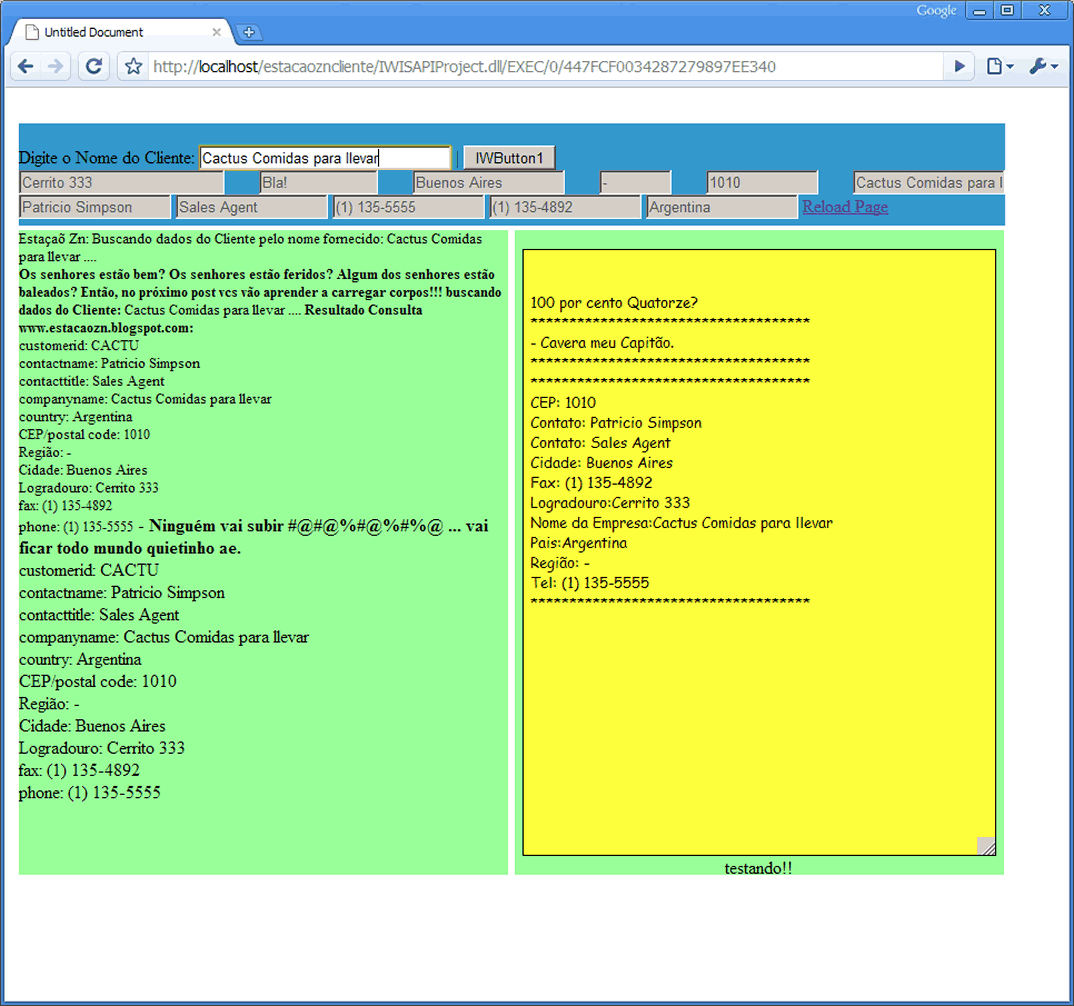Image resolution: width=1074 pixels, height=1006 pixels.
Task: Click the 'Digite o Nome do Cliente:' label
Action: [107, 158]
